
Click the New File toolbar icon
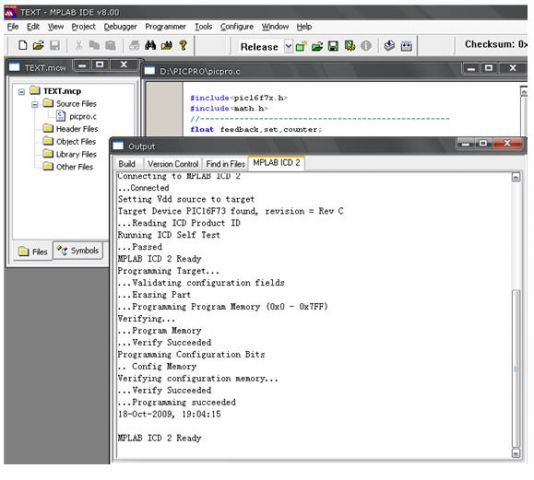coord(22,45)
